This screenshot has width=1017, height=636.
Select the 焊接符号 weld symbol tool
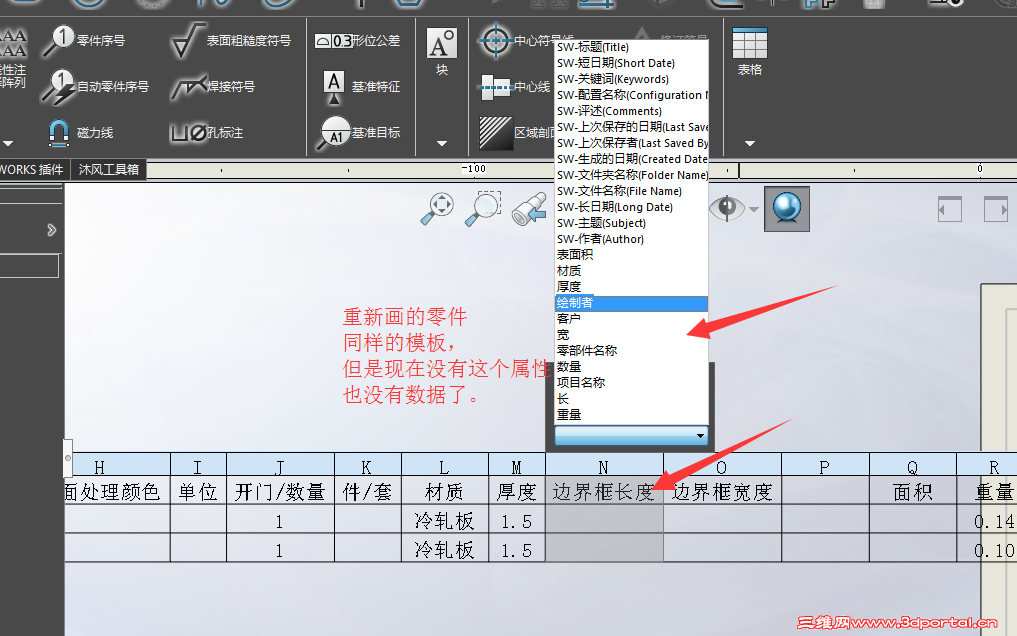(x=213, y=86)
